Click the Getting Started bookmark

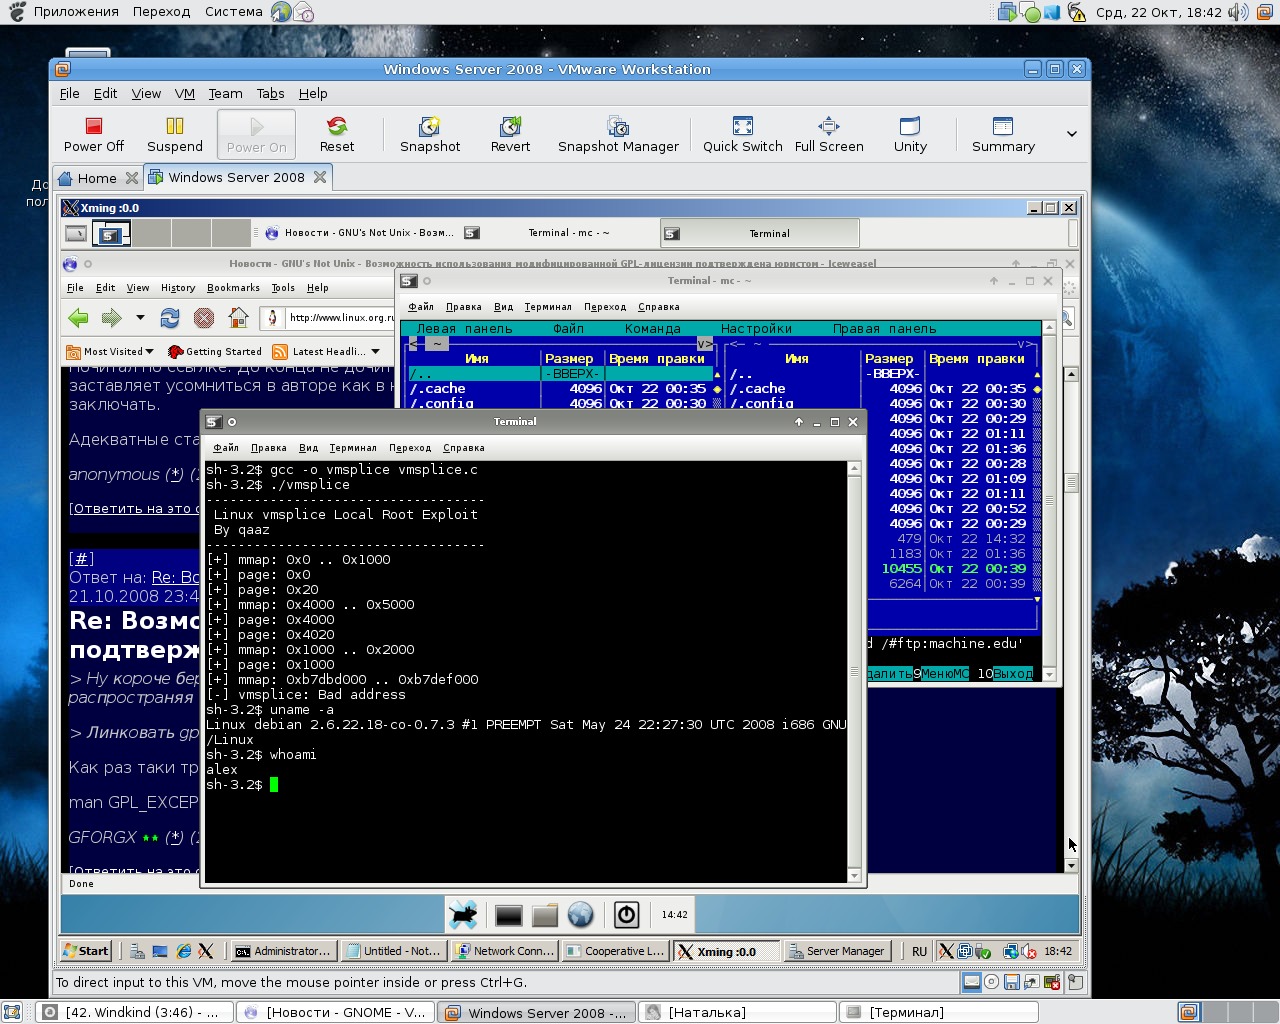(214, 352)
